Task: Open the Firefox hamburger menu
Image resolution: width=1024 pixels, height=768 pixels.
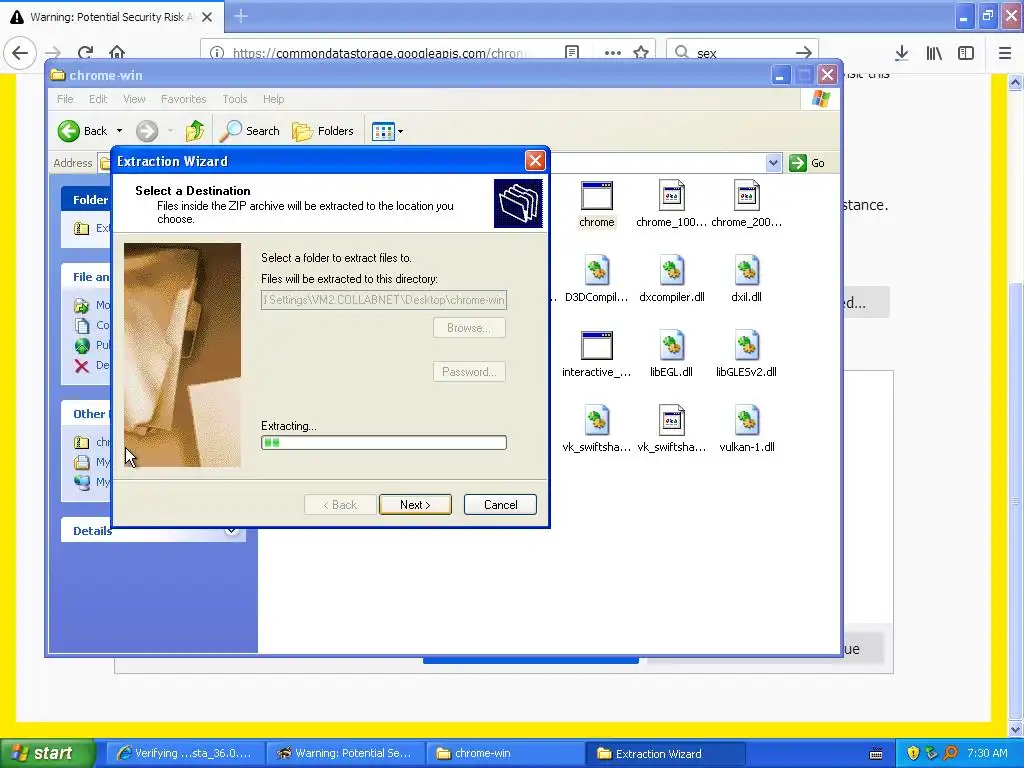Action: (1005, 53)
